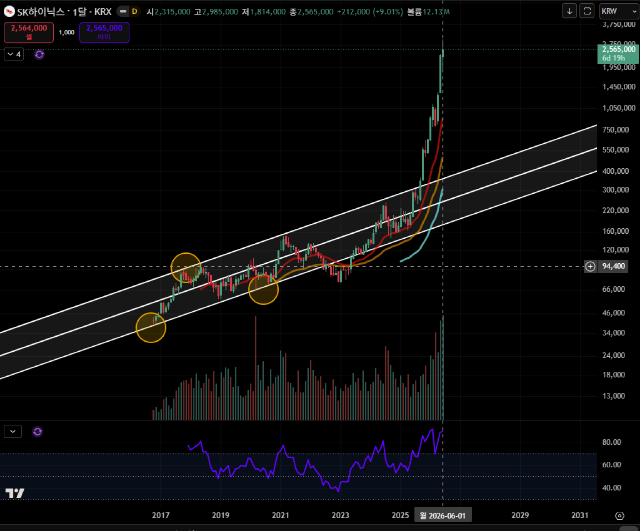Image resolution: width=640 pixels, height=531 pixels.
Task: Click the 34,000 price scale label
Action: (613, 333)
